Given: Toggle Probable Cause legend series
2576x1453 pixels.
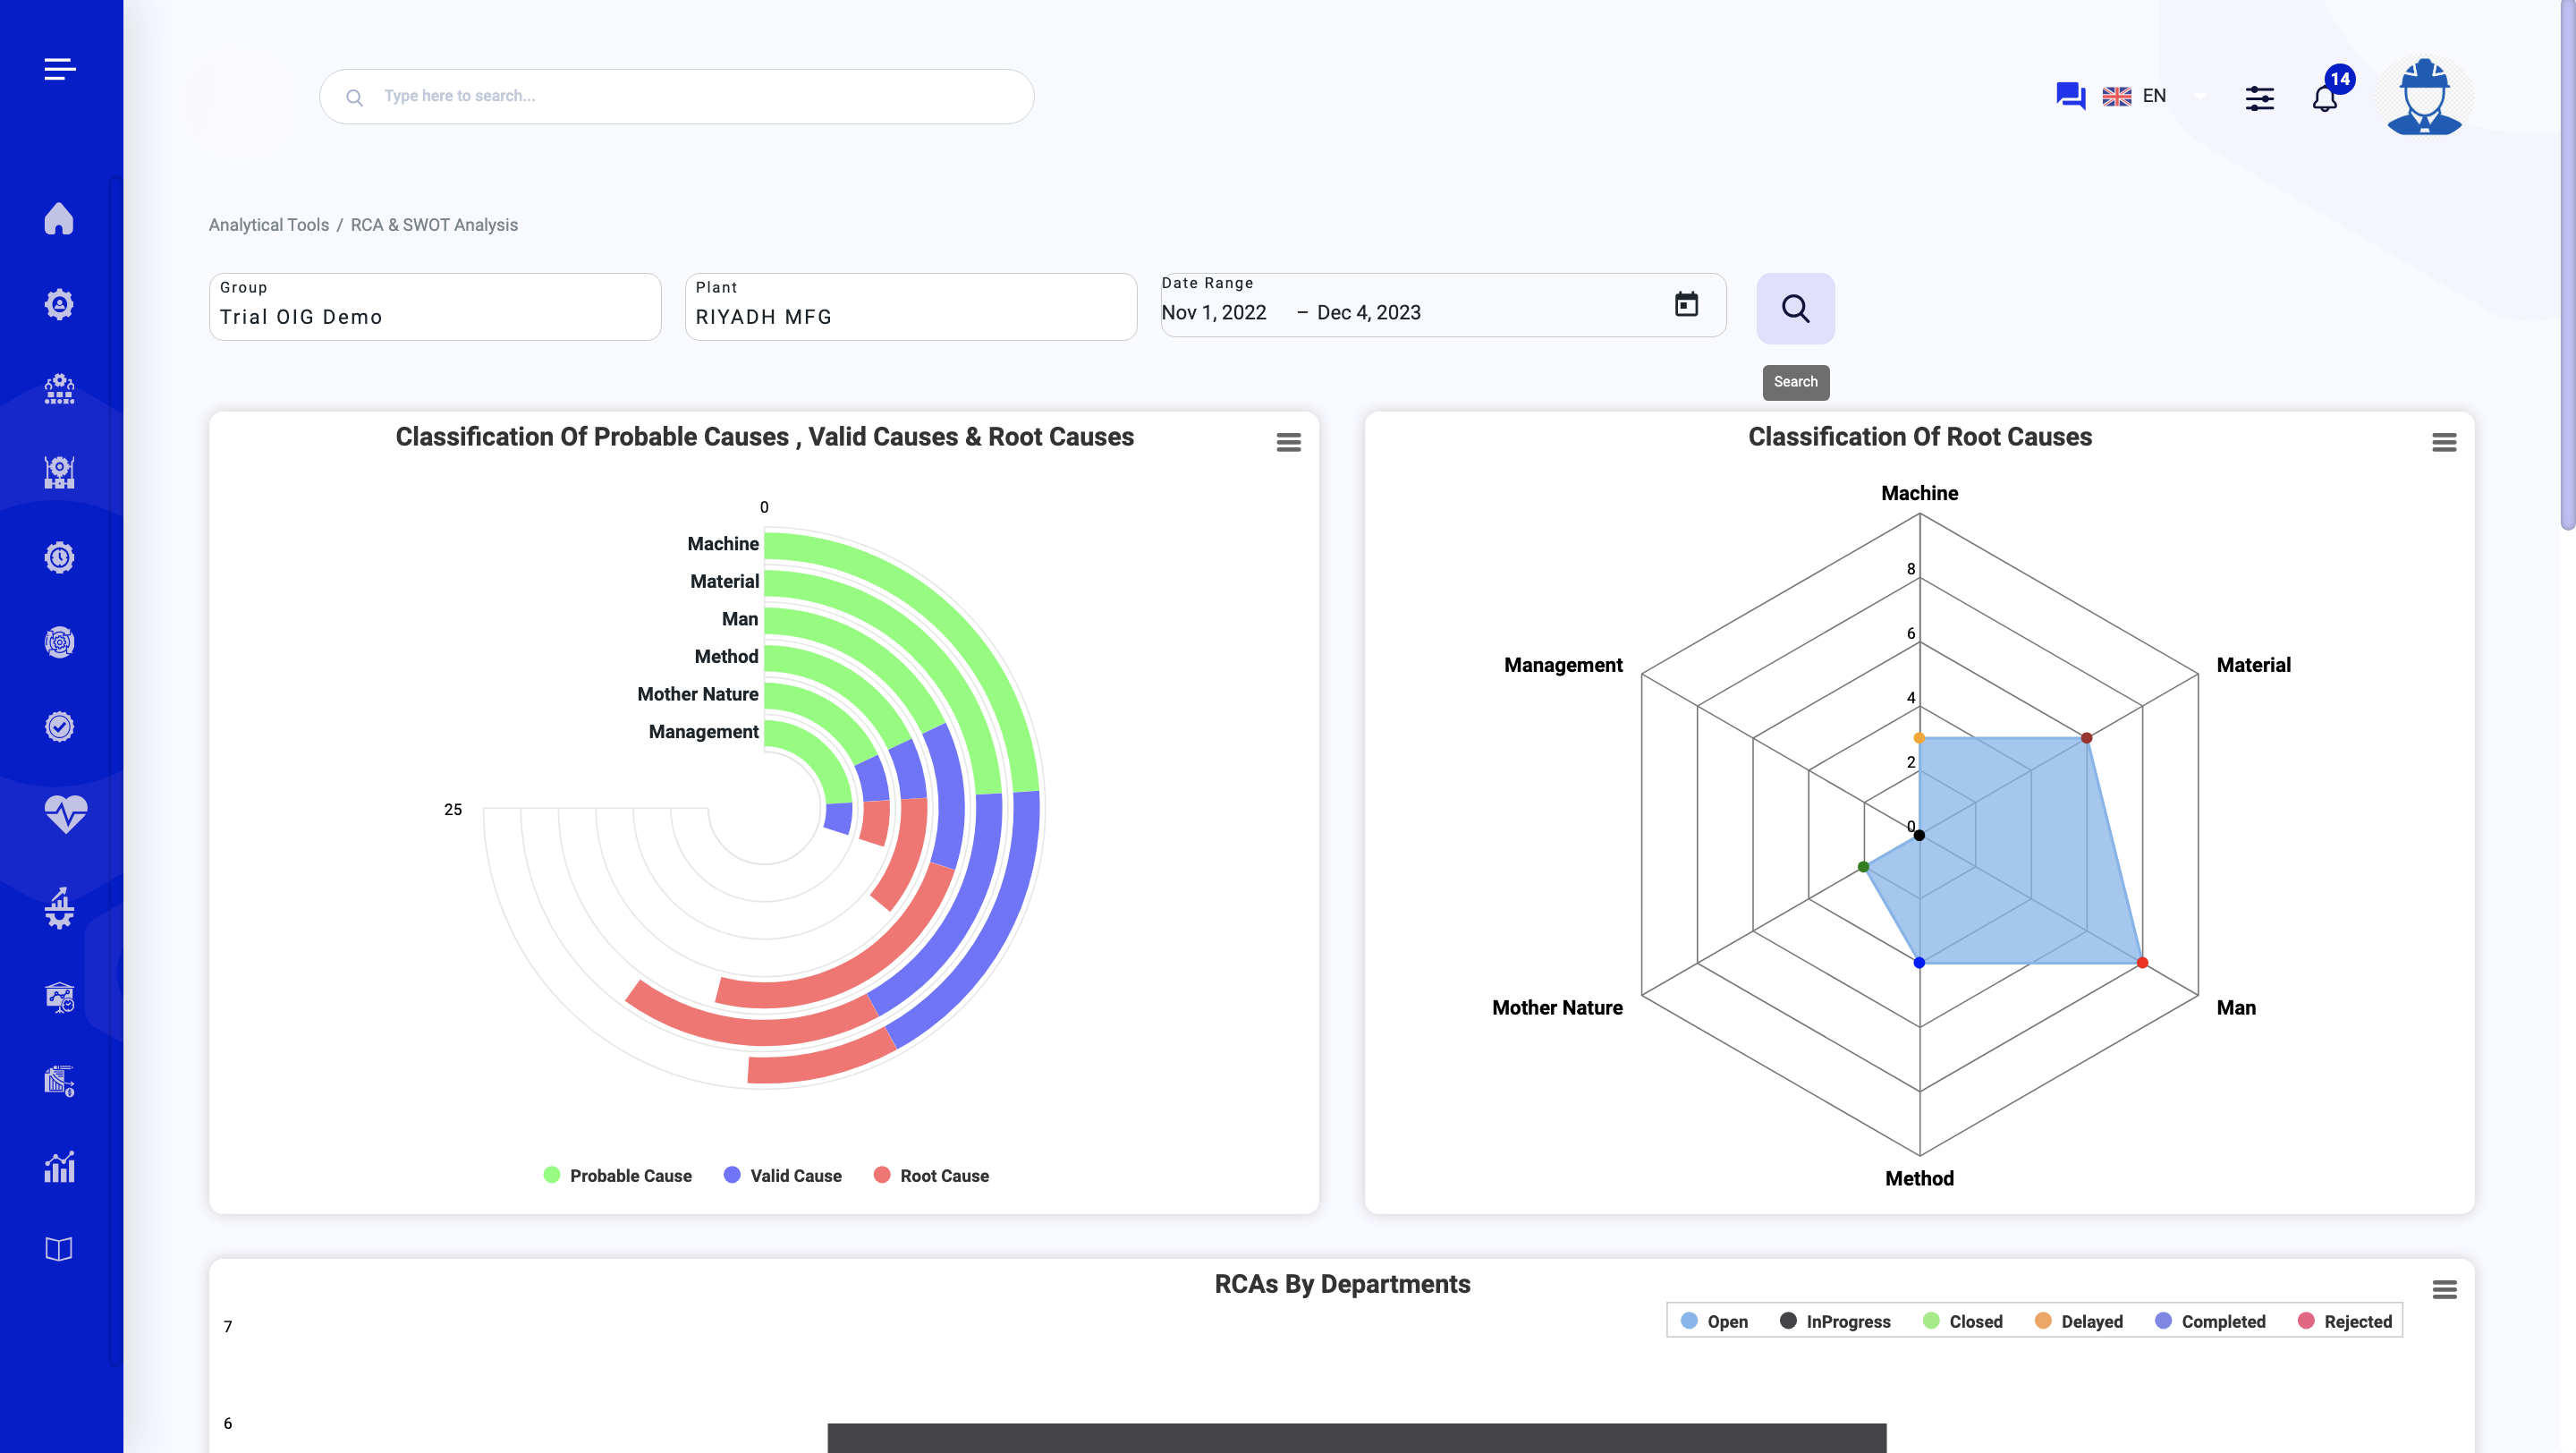Looking at the screenshot, I should click(617, 1176).
